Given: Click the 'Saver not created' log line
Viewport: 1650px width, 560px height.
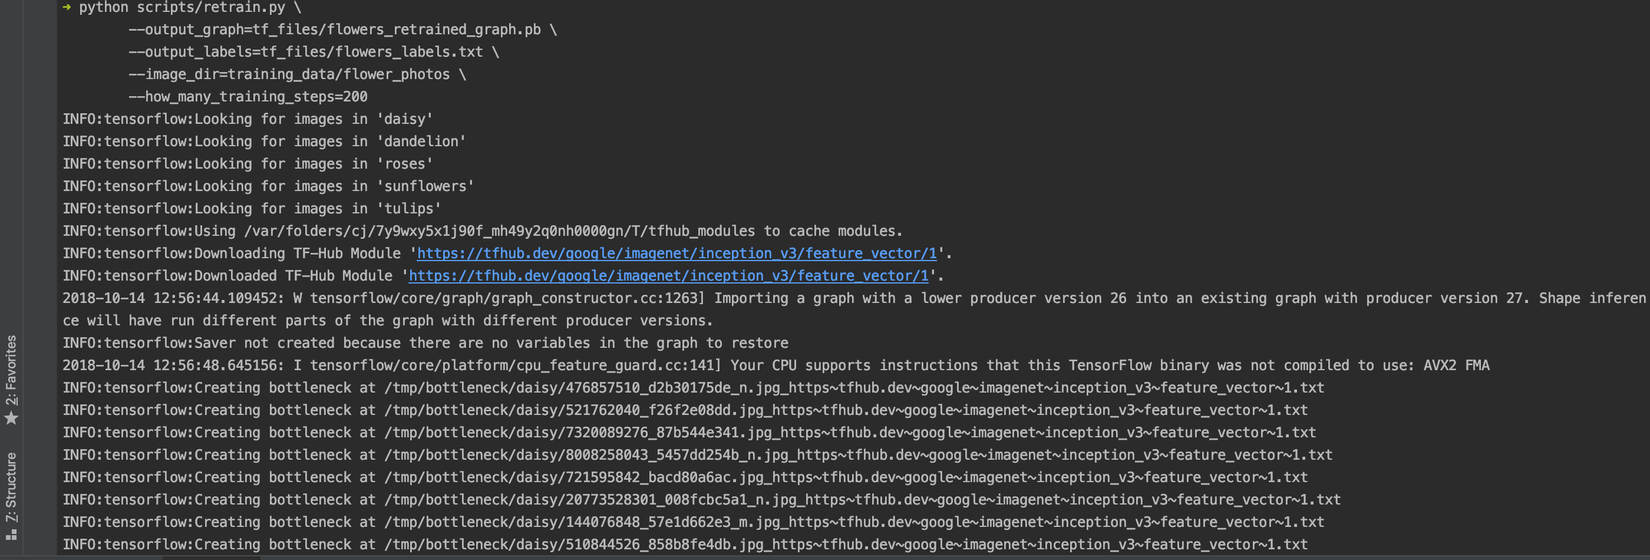Looking at the screenshot, I should pyautogui.click(x=425, y=343).
